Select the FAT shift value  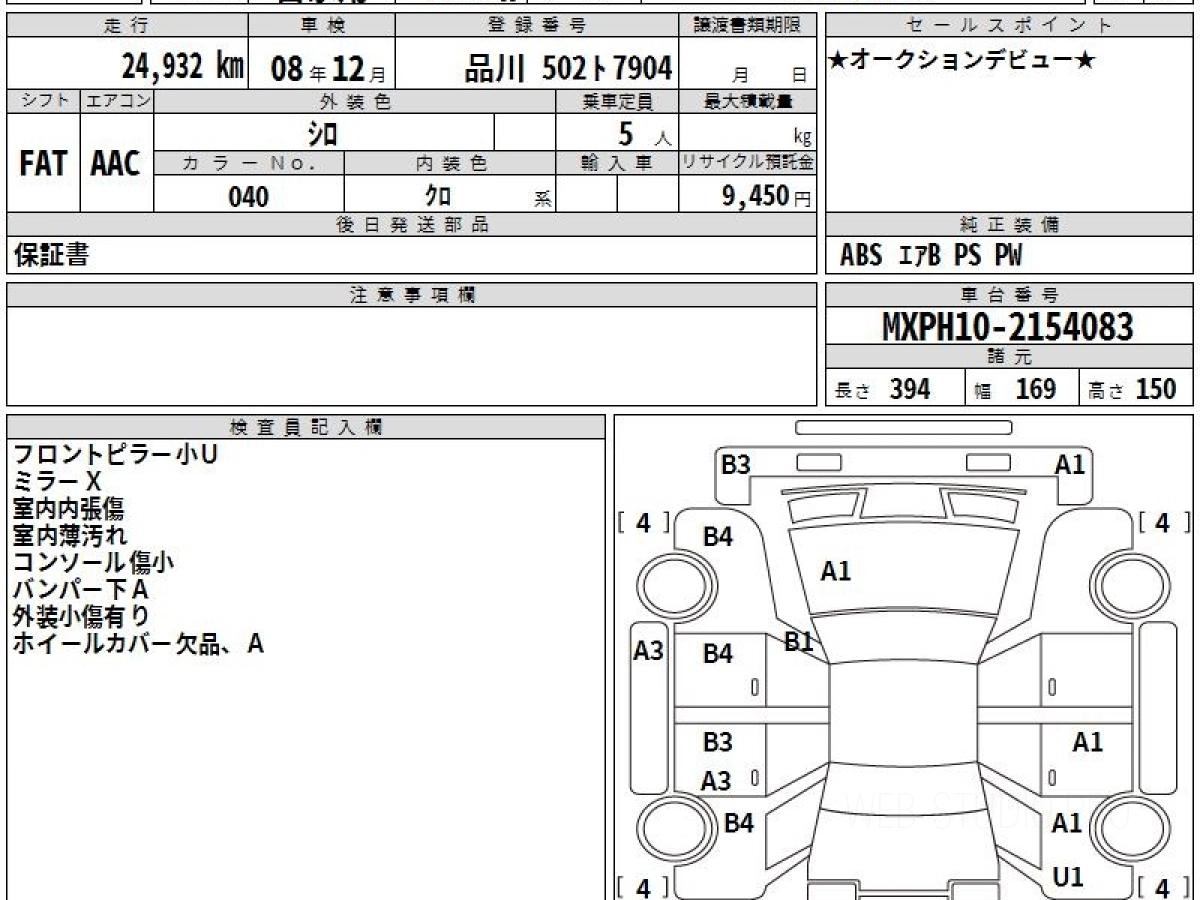[43, 164]
